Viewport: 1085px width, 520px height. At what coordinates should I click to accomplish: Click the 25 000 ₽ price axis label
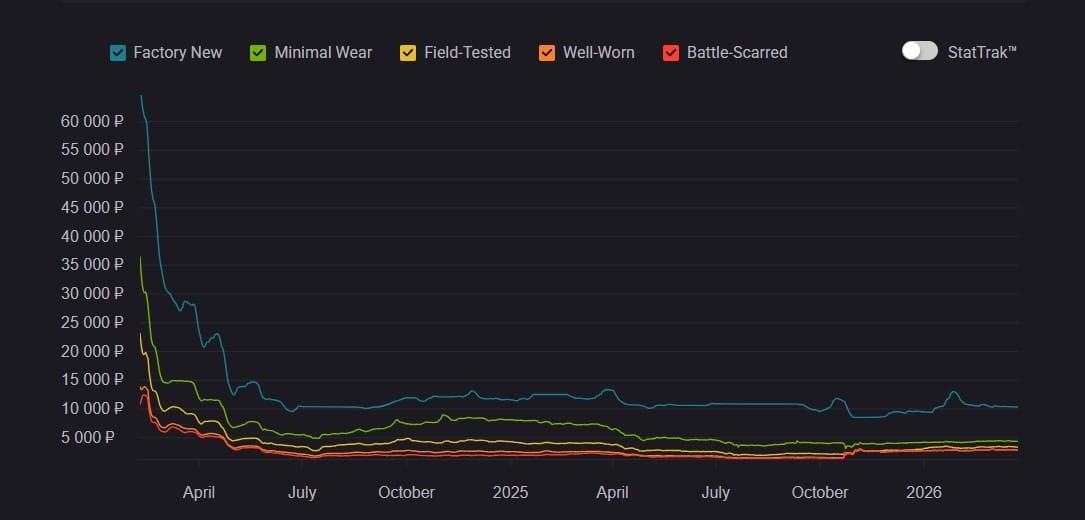[92, 322]
